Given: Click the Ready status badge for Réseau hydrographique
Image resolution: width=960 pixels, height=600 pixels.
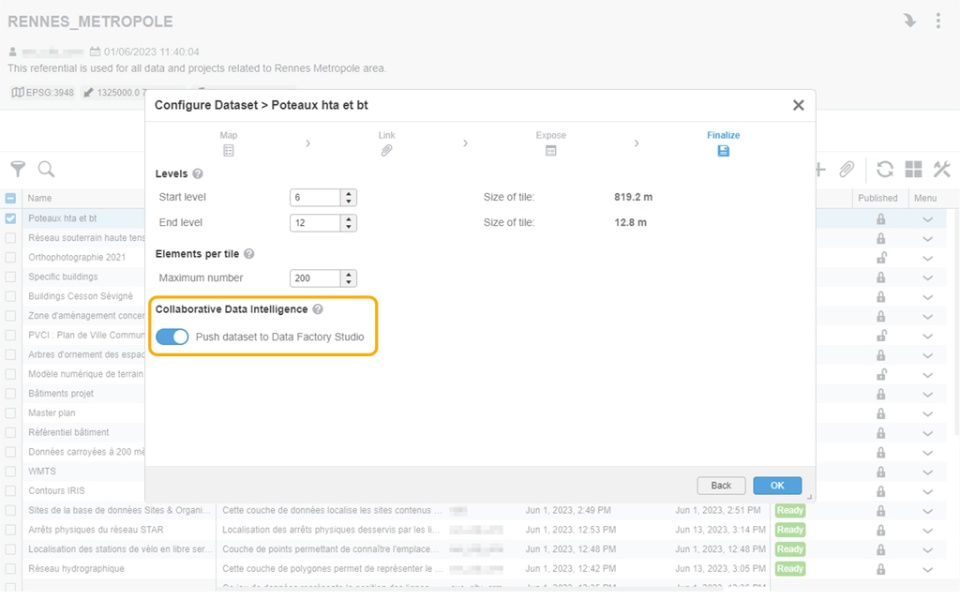Looking at the screenshot, I should (x=790, y=569).
